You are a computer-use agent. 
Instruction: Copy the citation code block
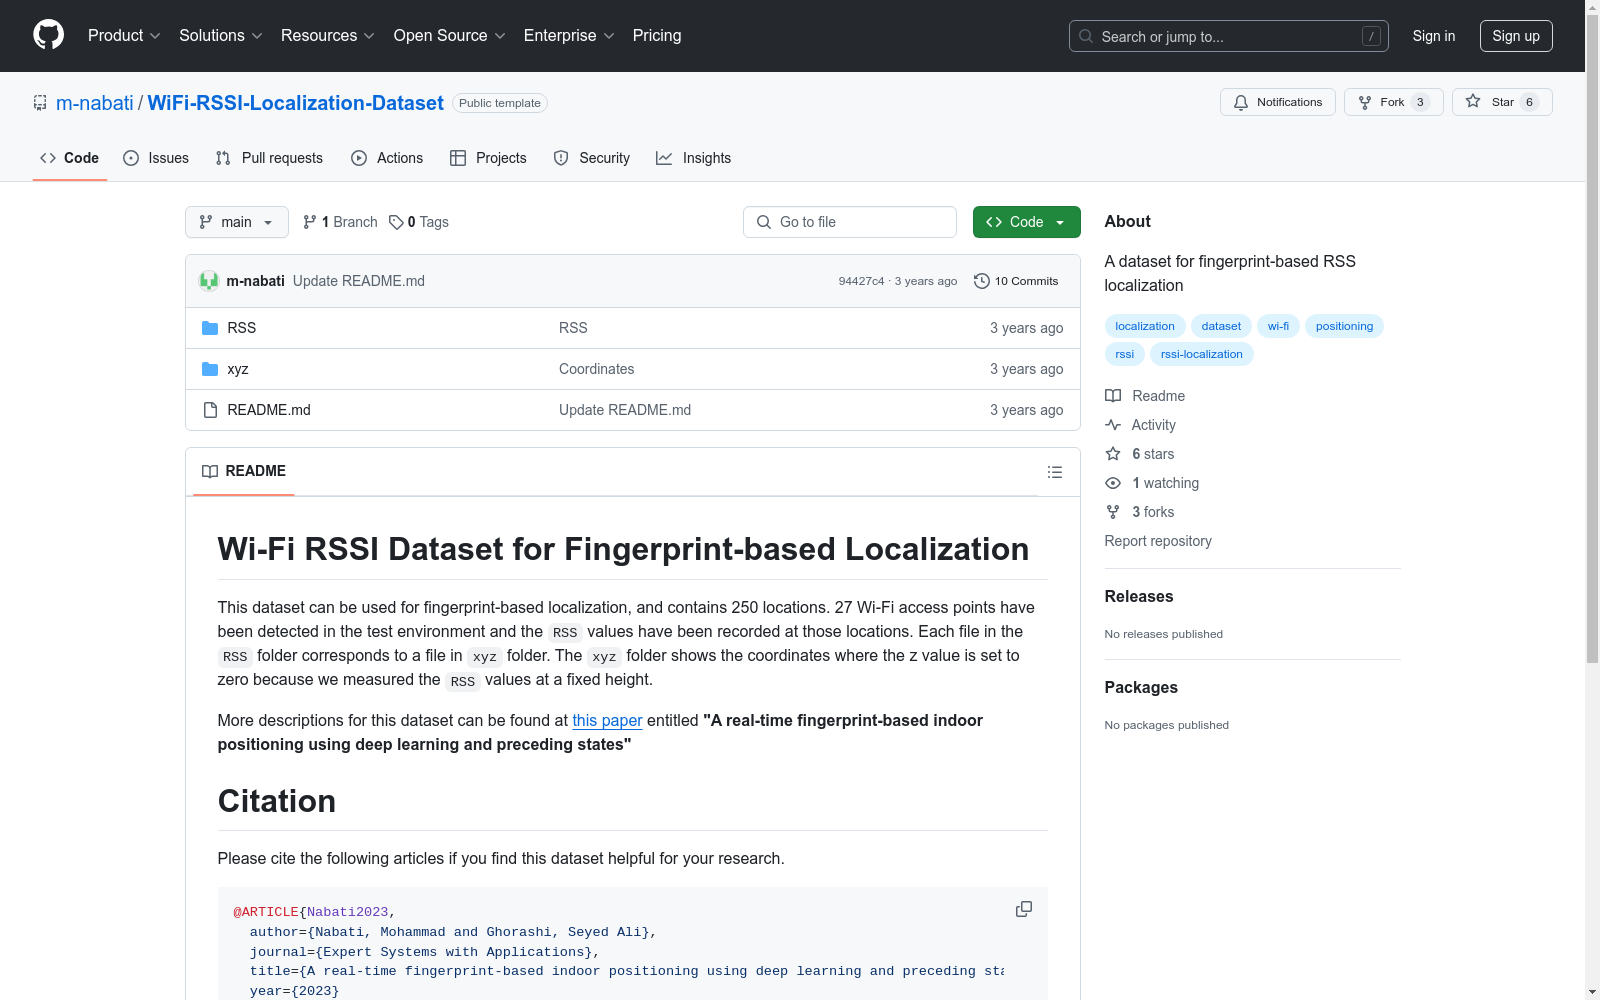[1023, 909]
